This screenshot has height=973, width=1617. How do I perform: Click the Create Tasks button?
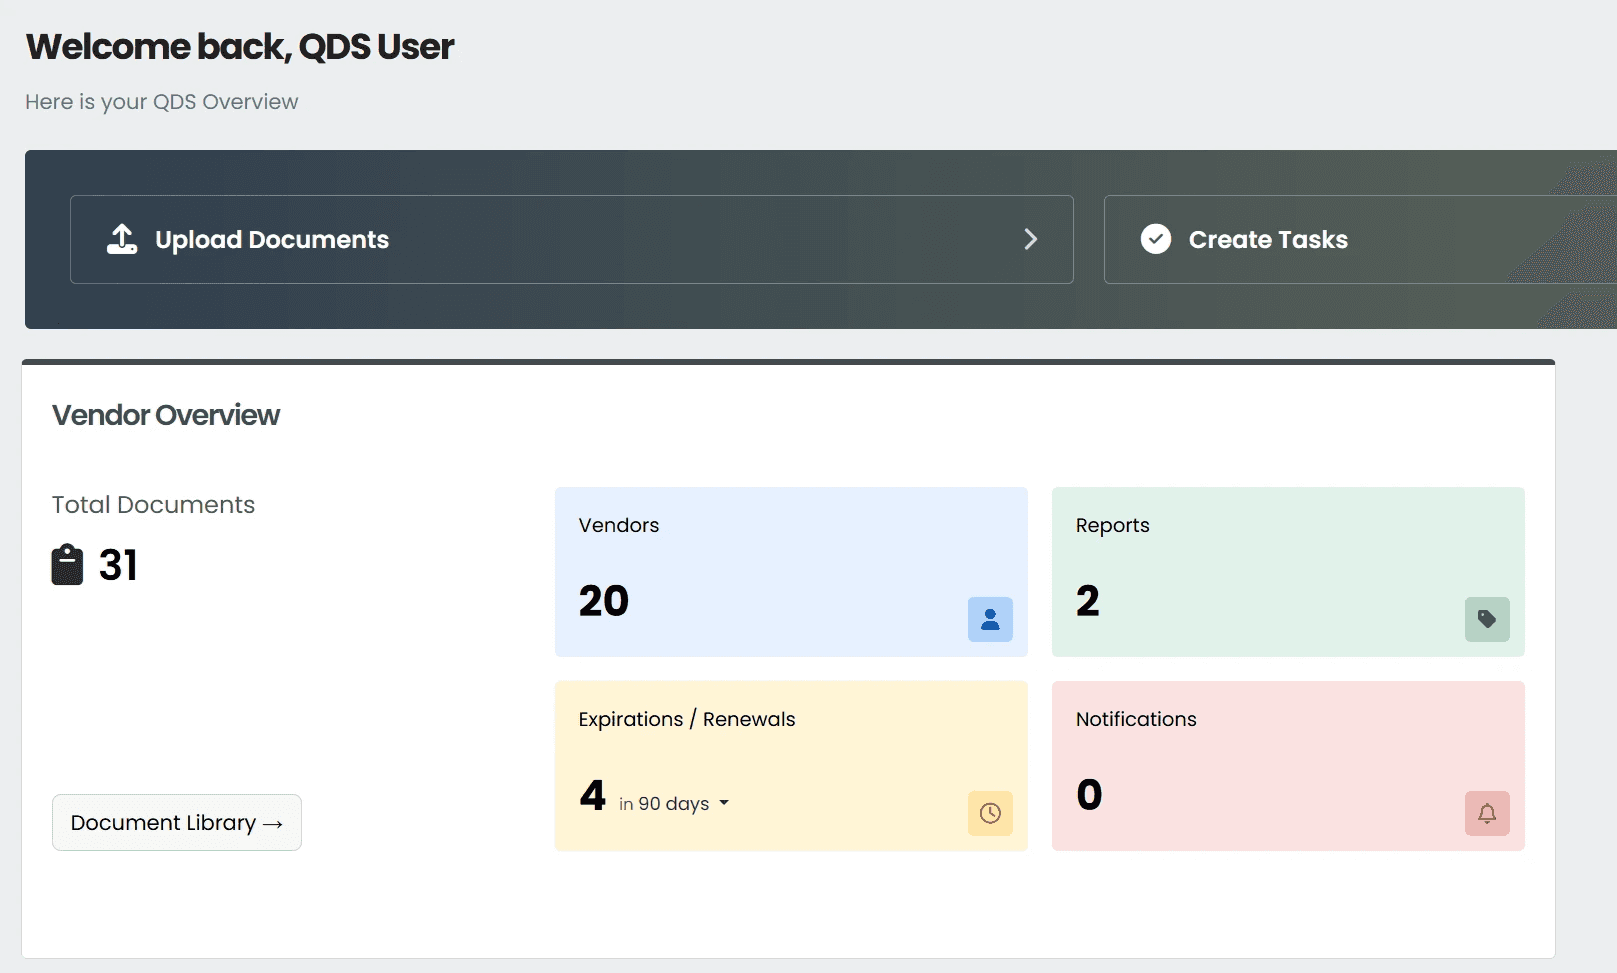[x=1360, y=239]
